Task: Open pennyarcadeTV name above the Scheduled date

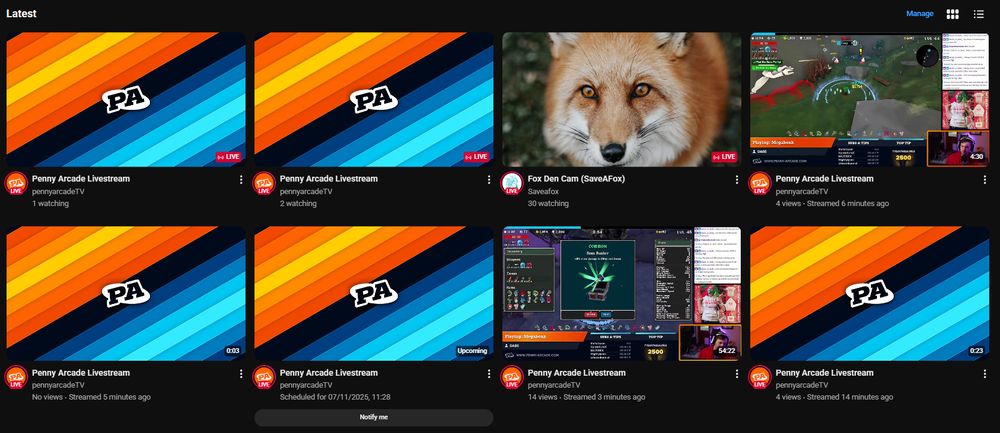Action: (x=305, y=385)
